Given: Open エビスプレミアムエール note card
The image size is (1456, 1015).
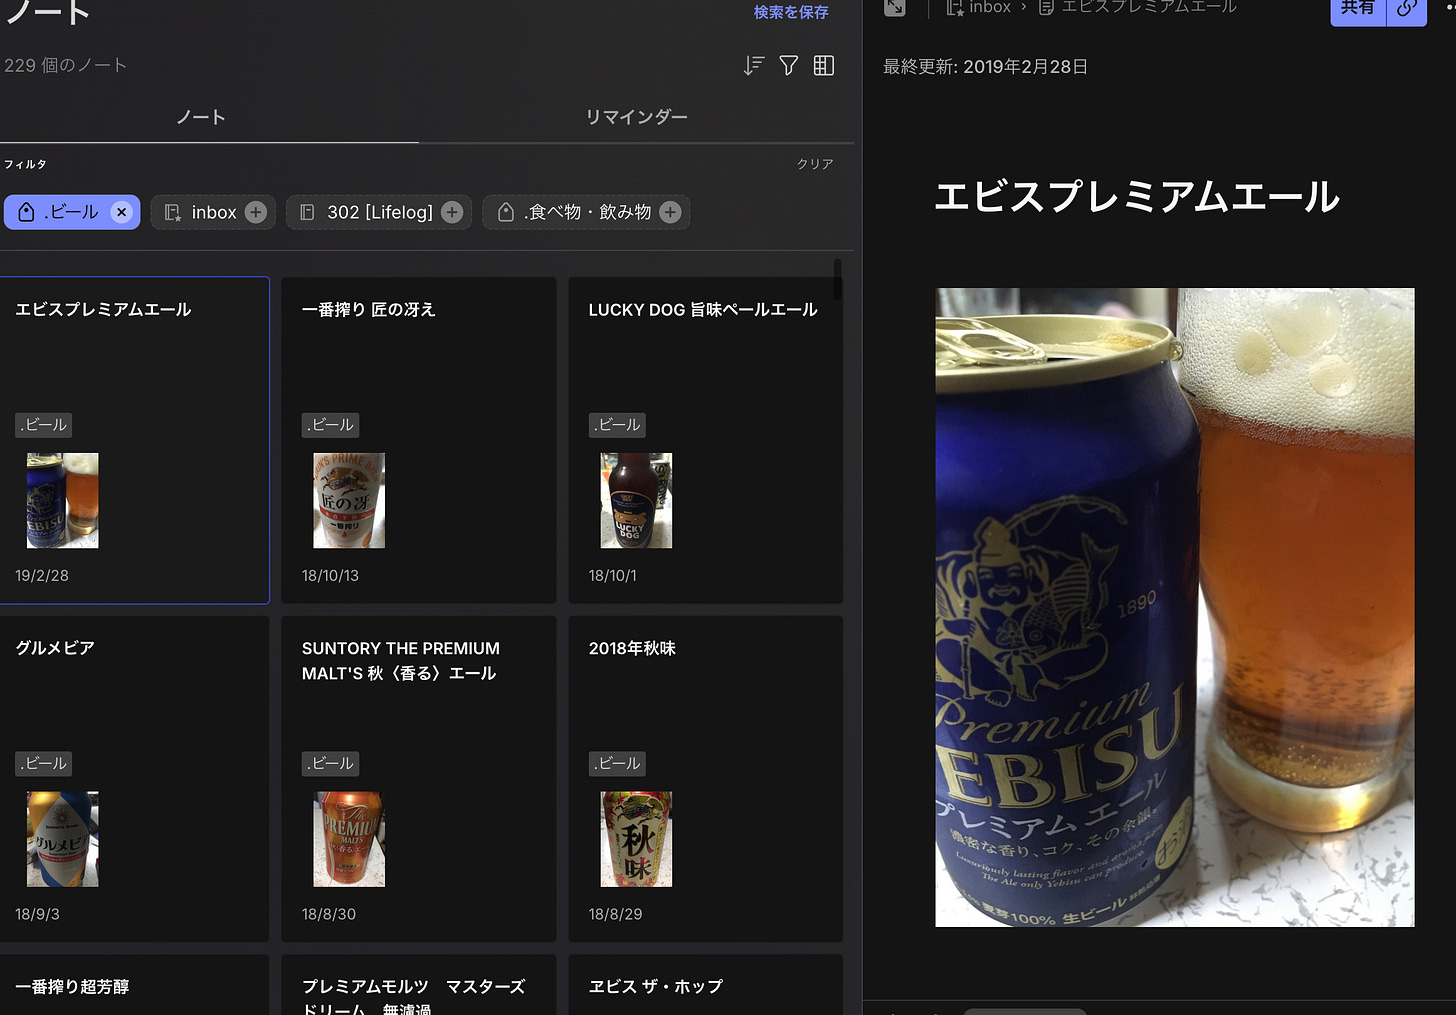Looking at the screenshot, I should [x=134, y=440].
